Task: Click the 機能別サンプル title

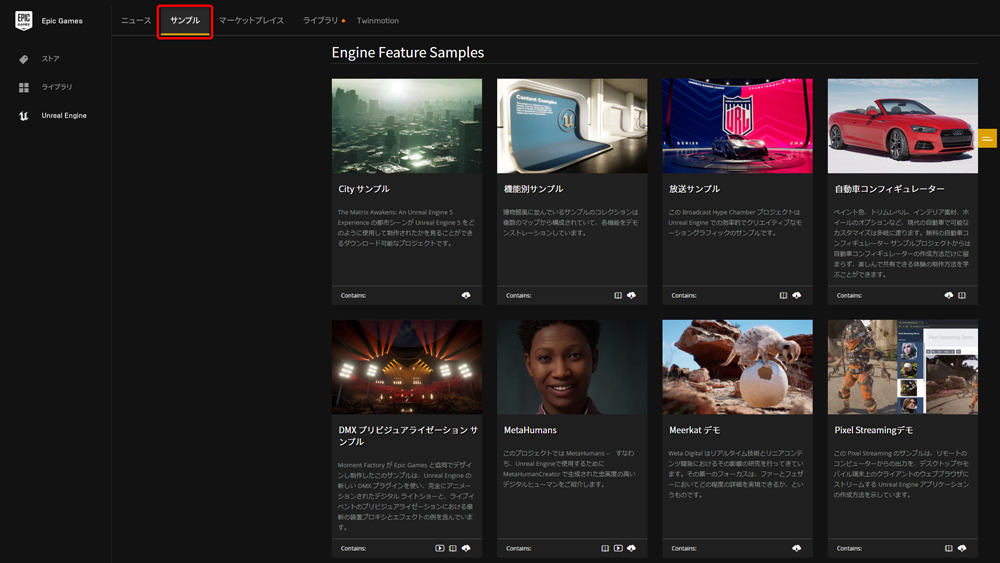Action: [533, 189]
